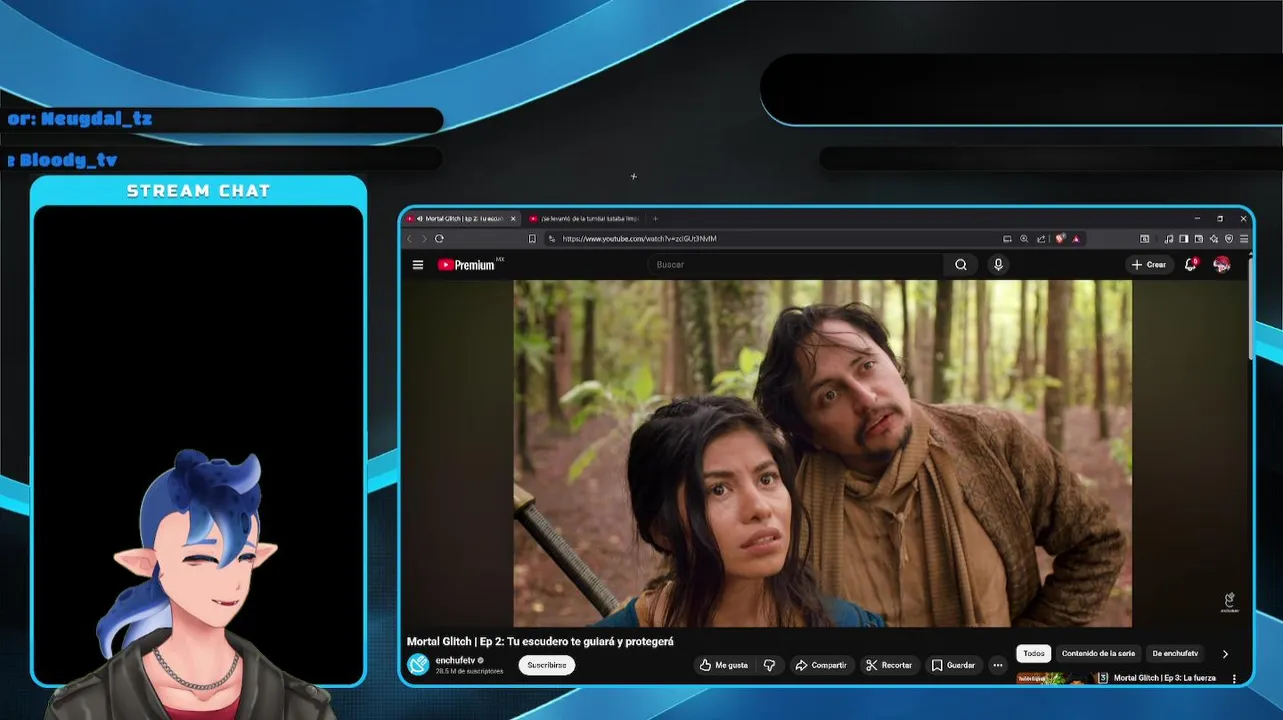This screenshot has width=1283, height=720.
Task: Open the Brave Rewards triangle icon
Action: [1077, 239]
